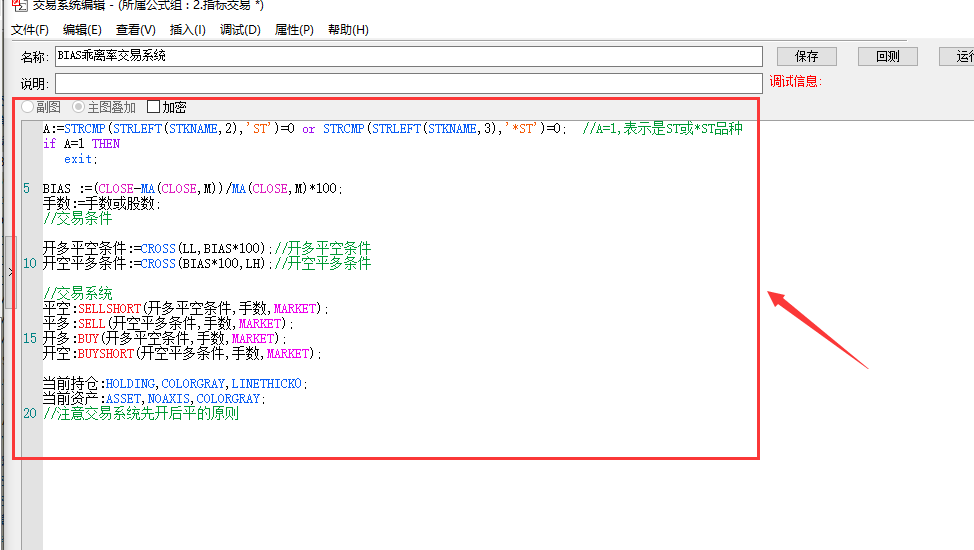Click the 当前资产:ASSET code line

(154, 398)
